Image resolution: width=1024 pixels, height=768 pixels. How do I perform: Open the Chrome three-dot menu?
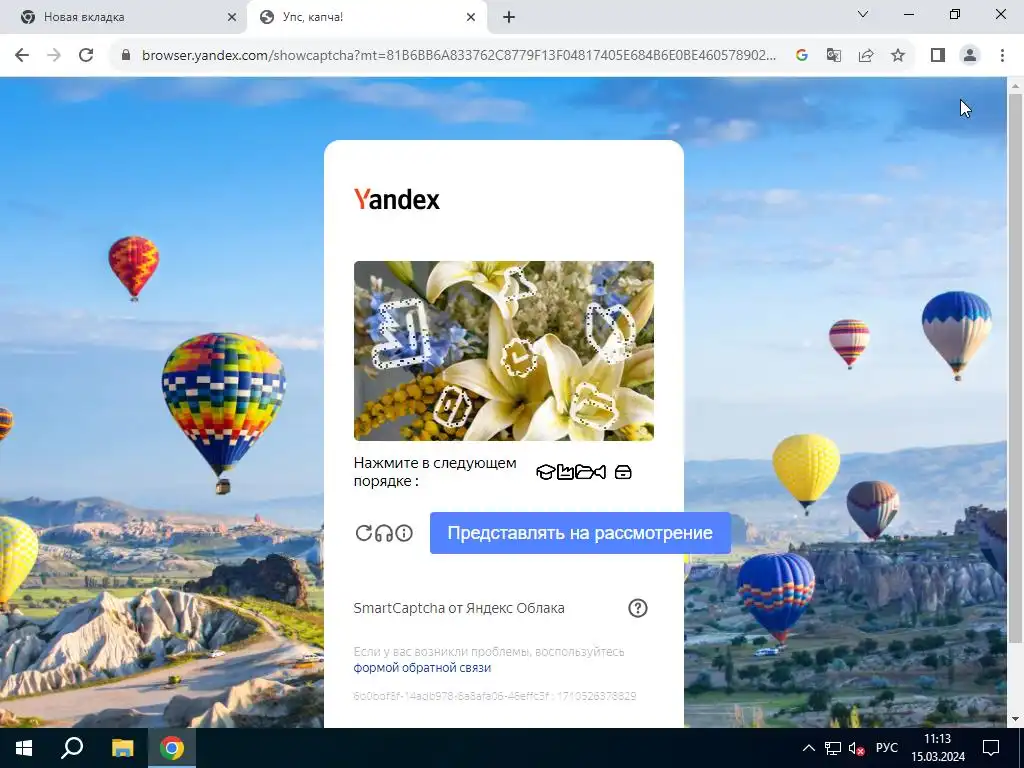tap(1002, 55)
